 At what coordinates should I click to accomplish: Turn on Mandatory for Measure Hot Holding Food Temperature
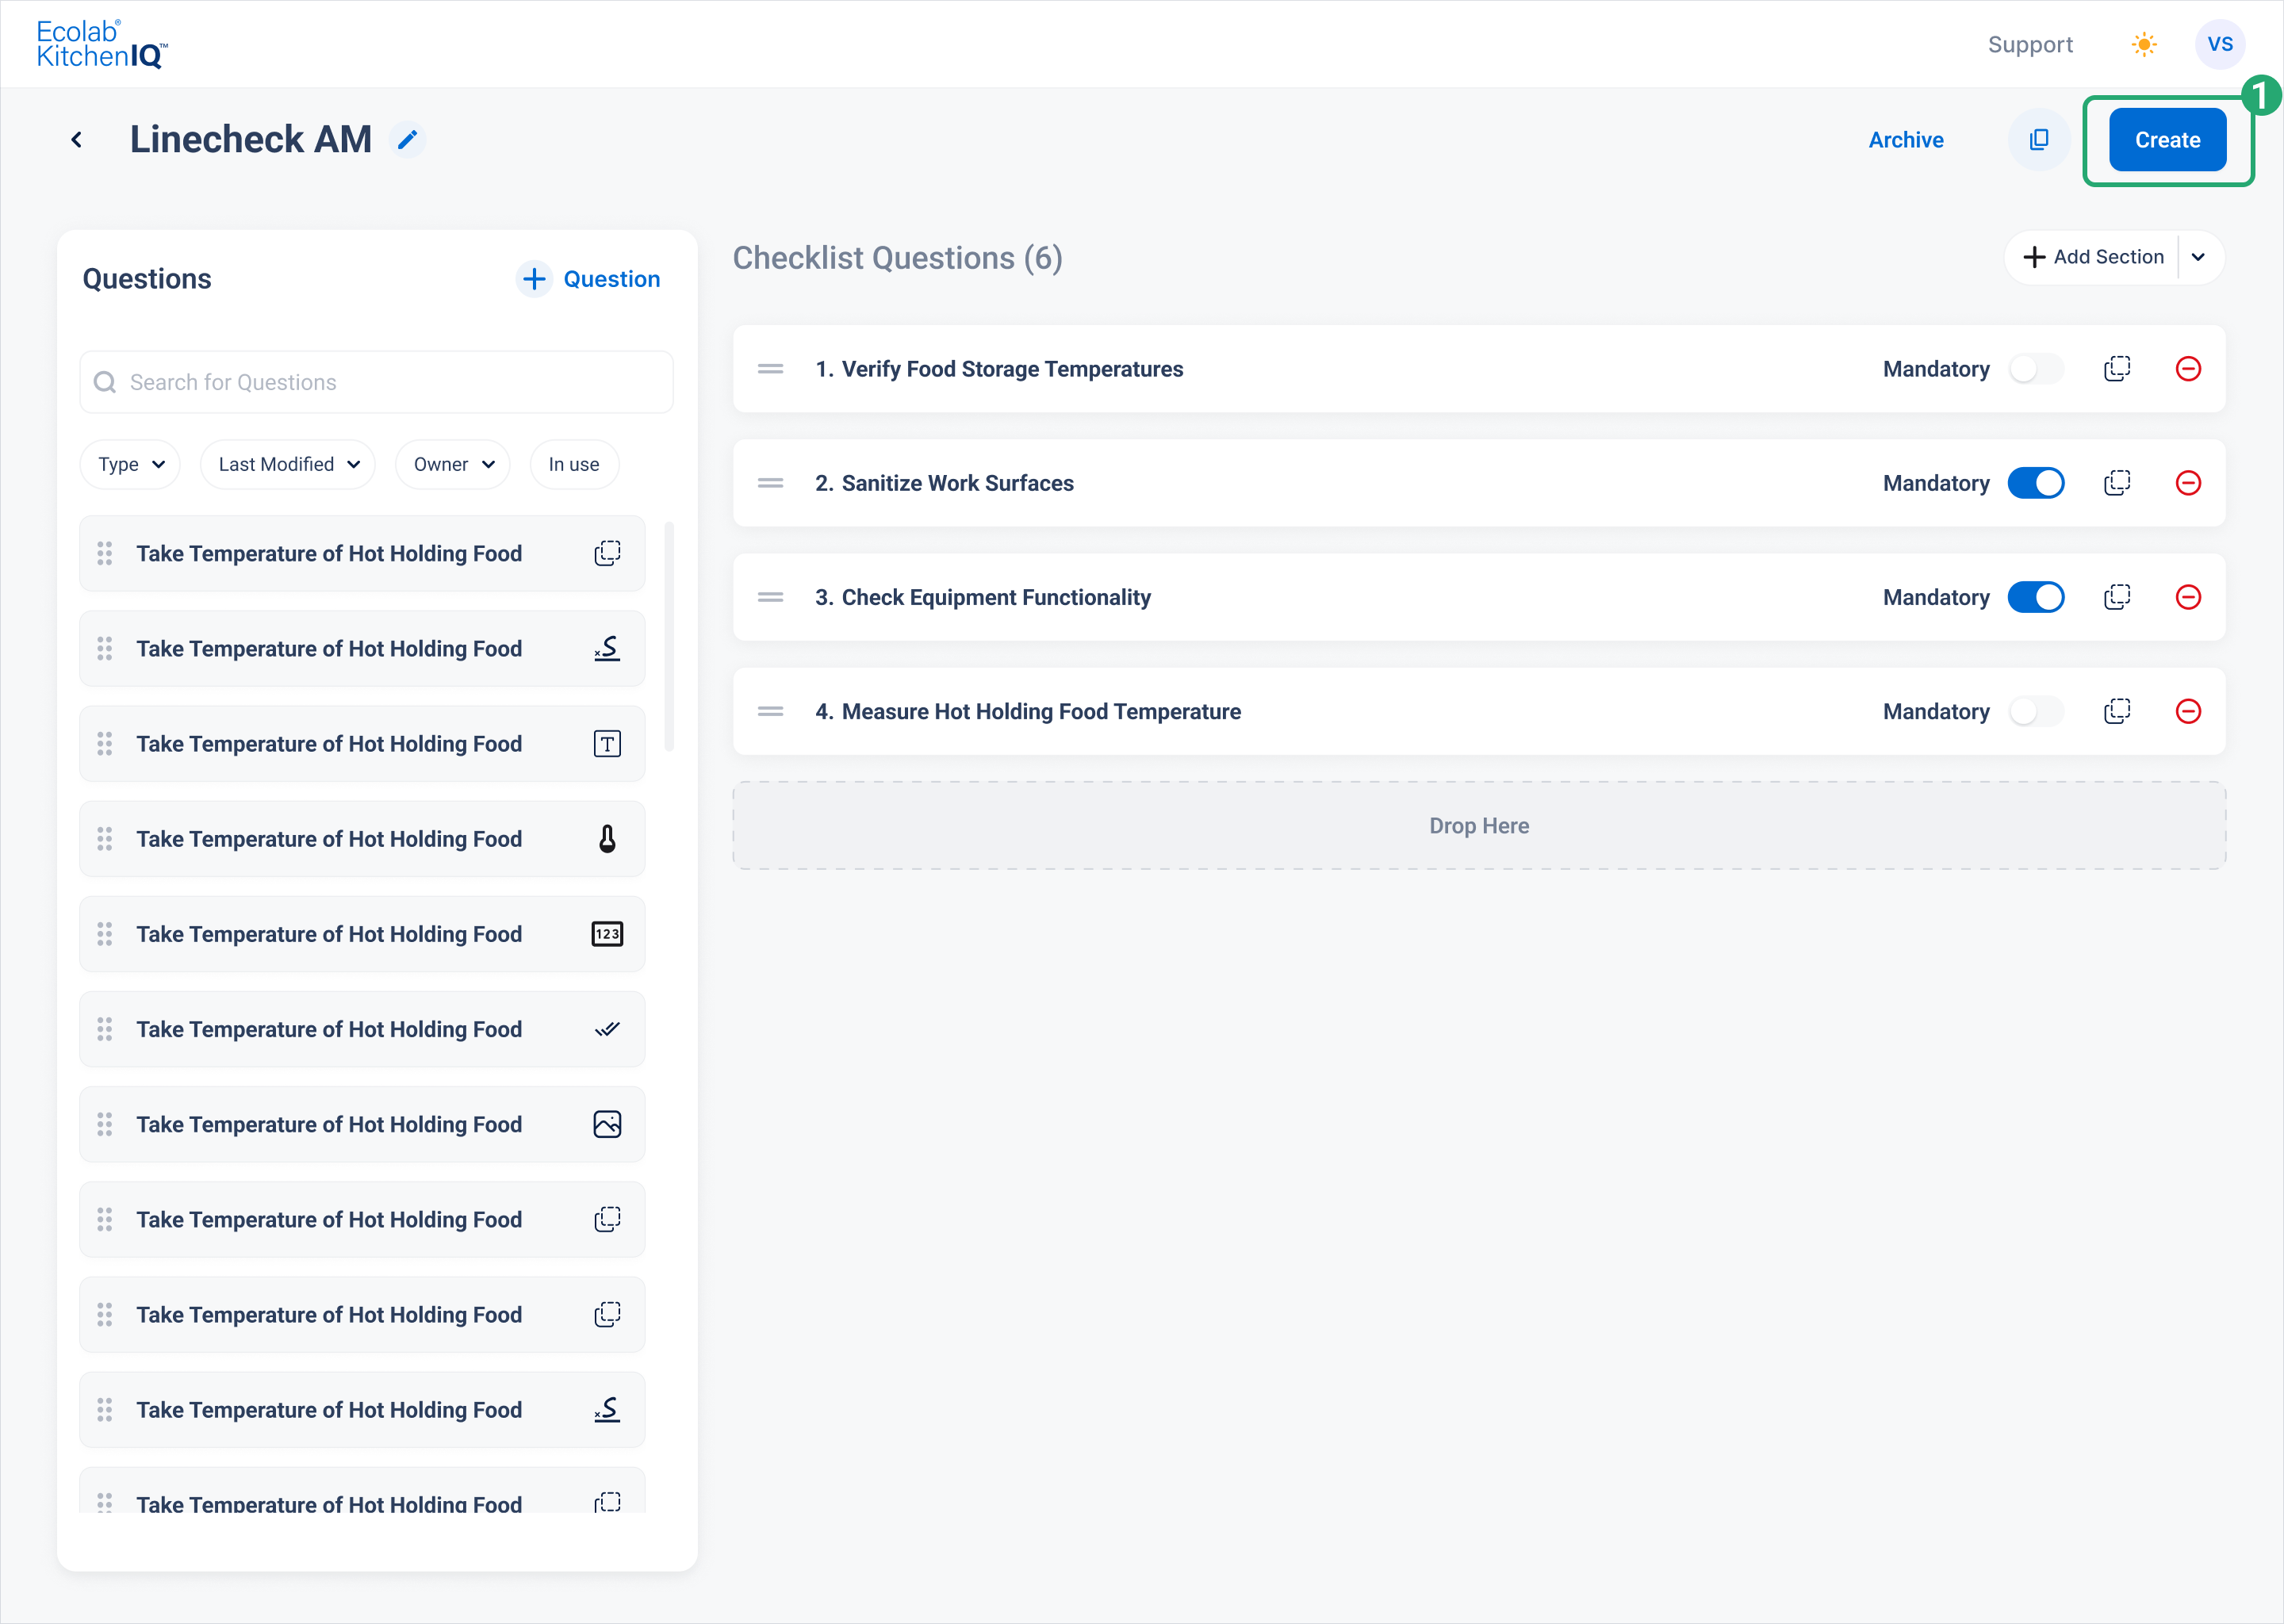tap(2036, 711)
